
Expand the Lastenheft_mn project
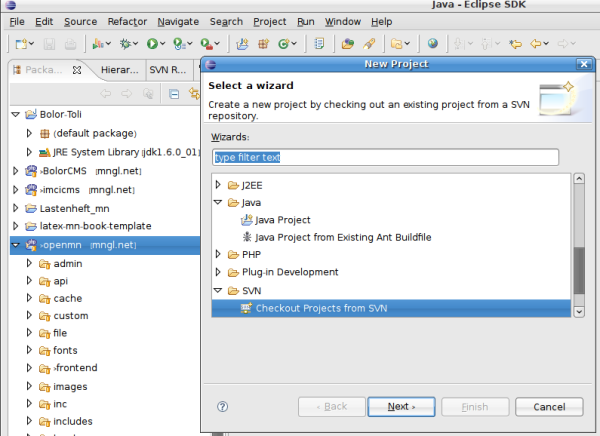click(16, 208)
